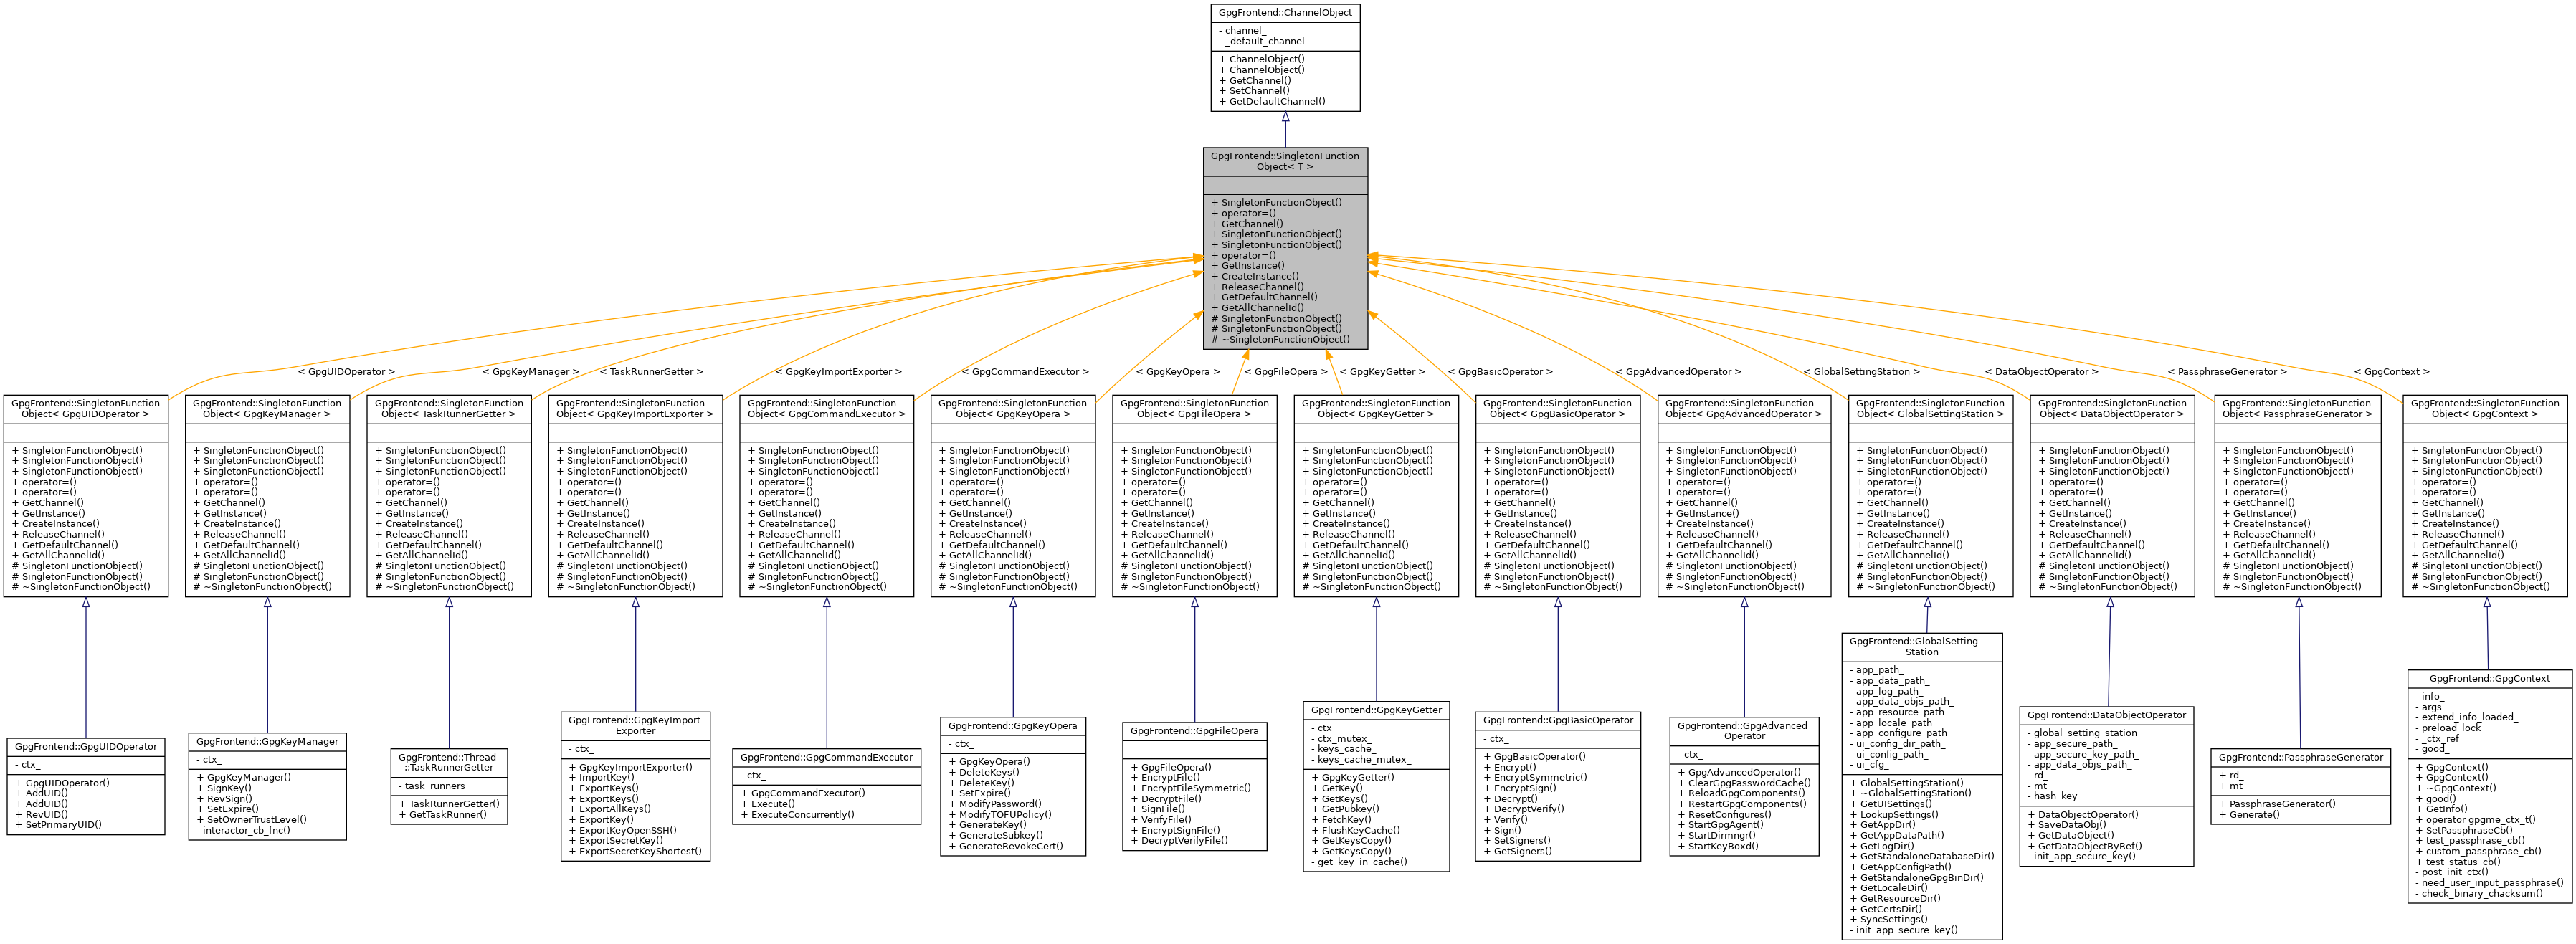Open the GpgFrontend::GpgBasicOperator class box

coord(1558,787)
